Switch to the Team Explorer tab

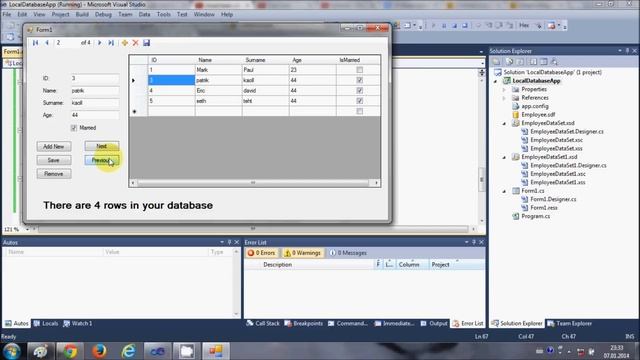569,323
